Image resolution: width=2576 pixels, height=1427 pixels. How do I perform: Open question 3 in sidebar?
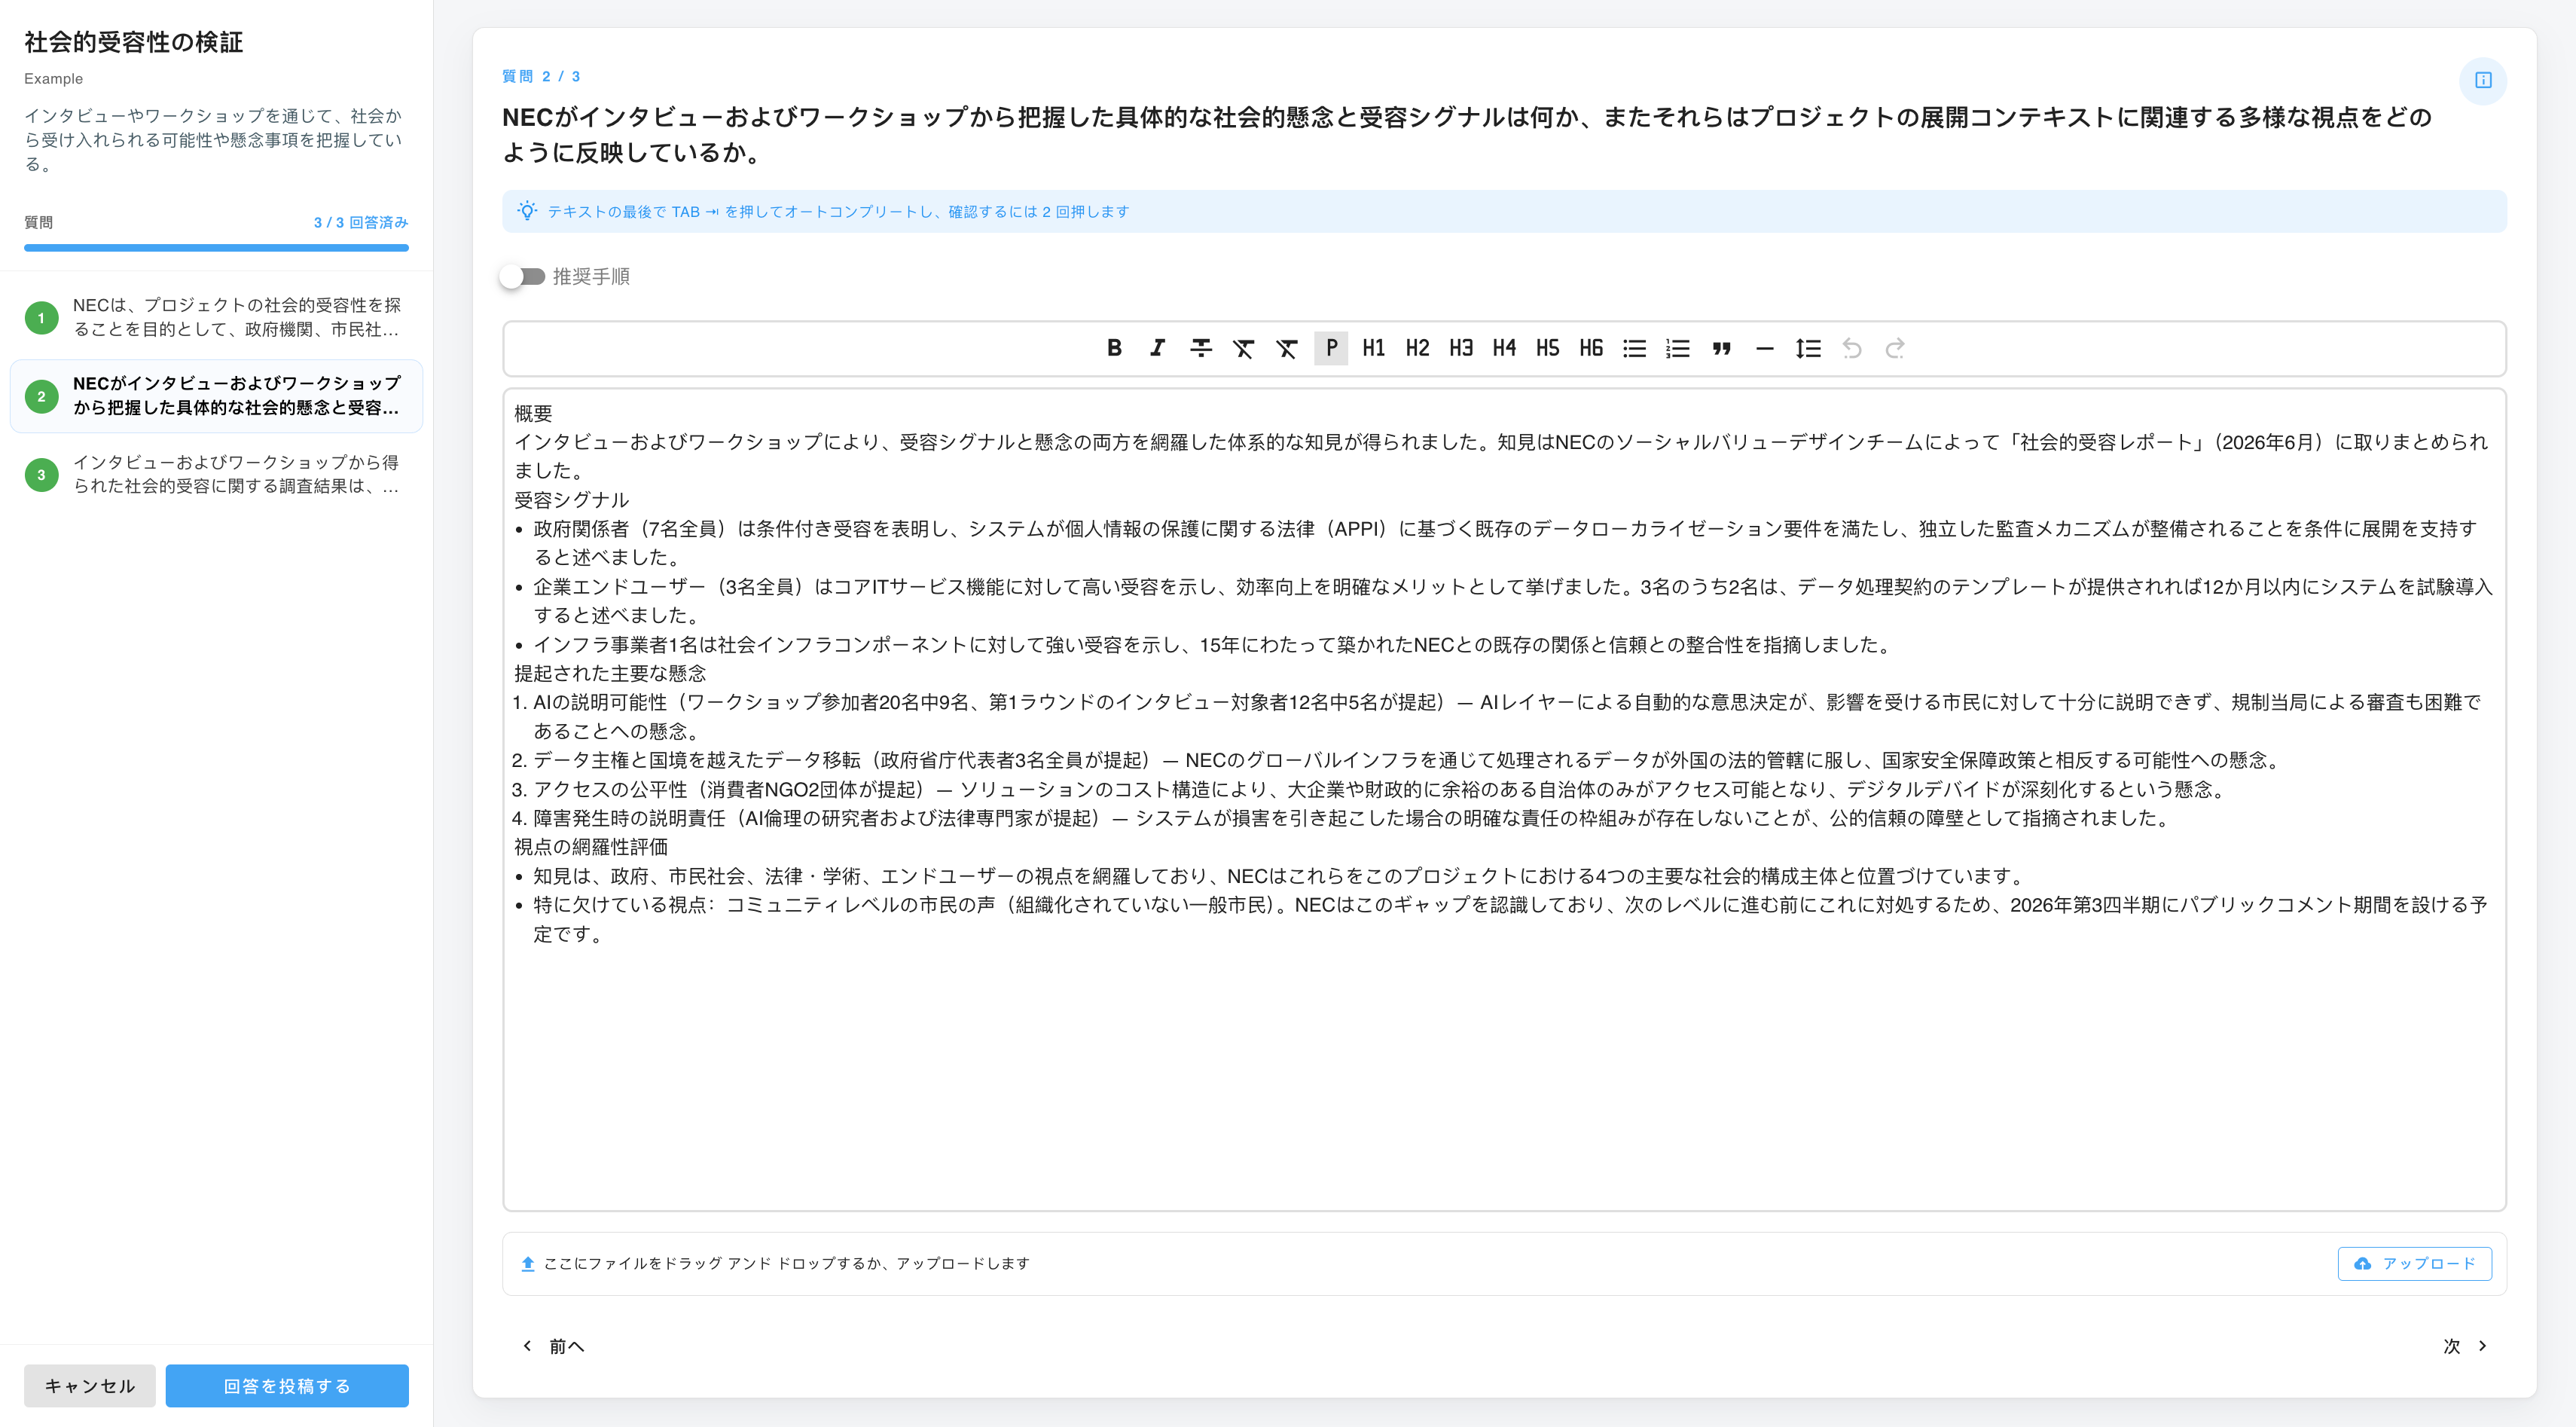[216, 474]
